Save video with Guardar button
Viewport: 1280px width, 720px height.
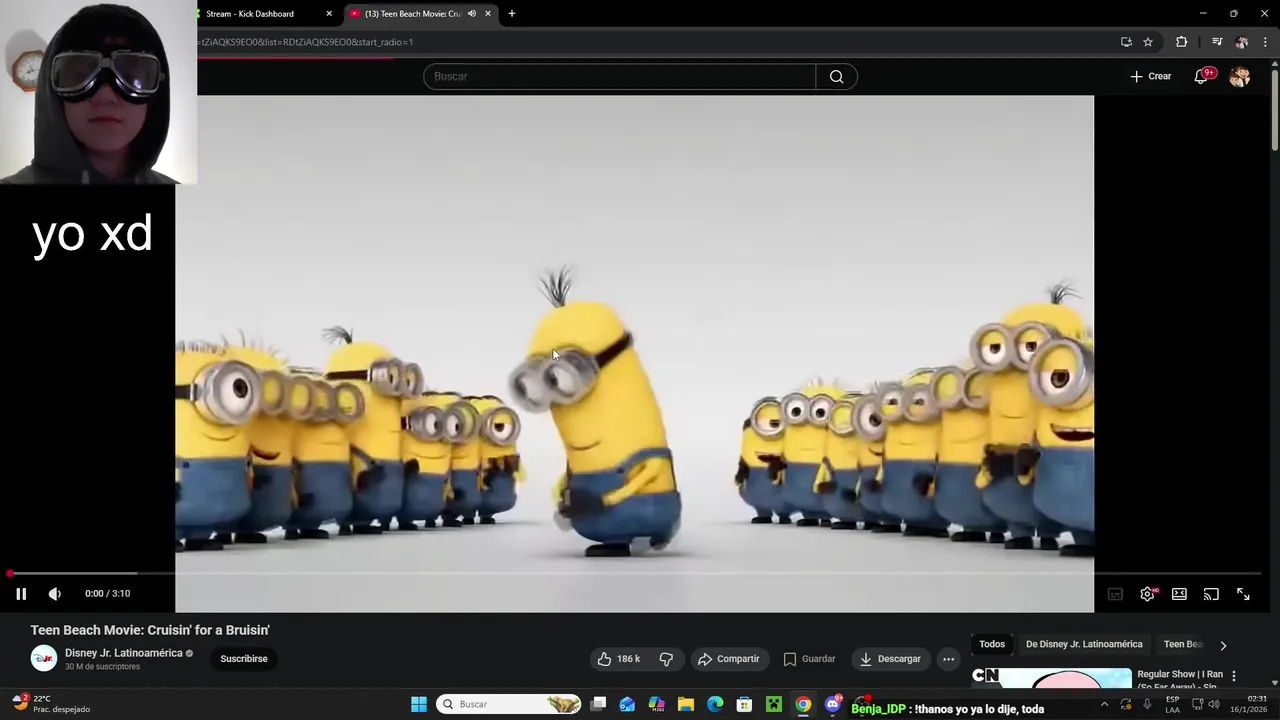pyautogui.click(x=809, y=659)
